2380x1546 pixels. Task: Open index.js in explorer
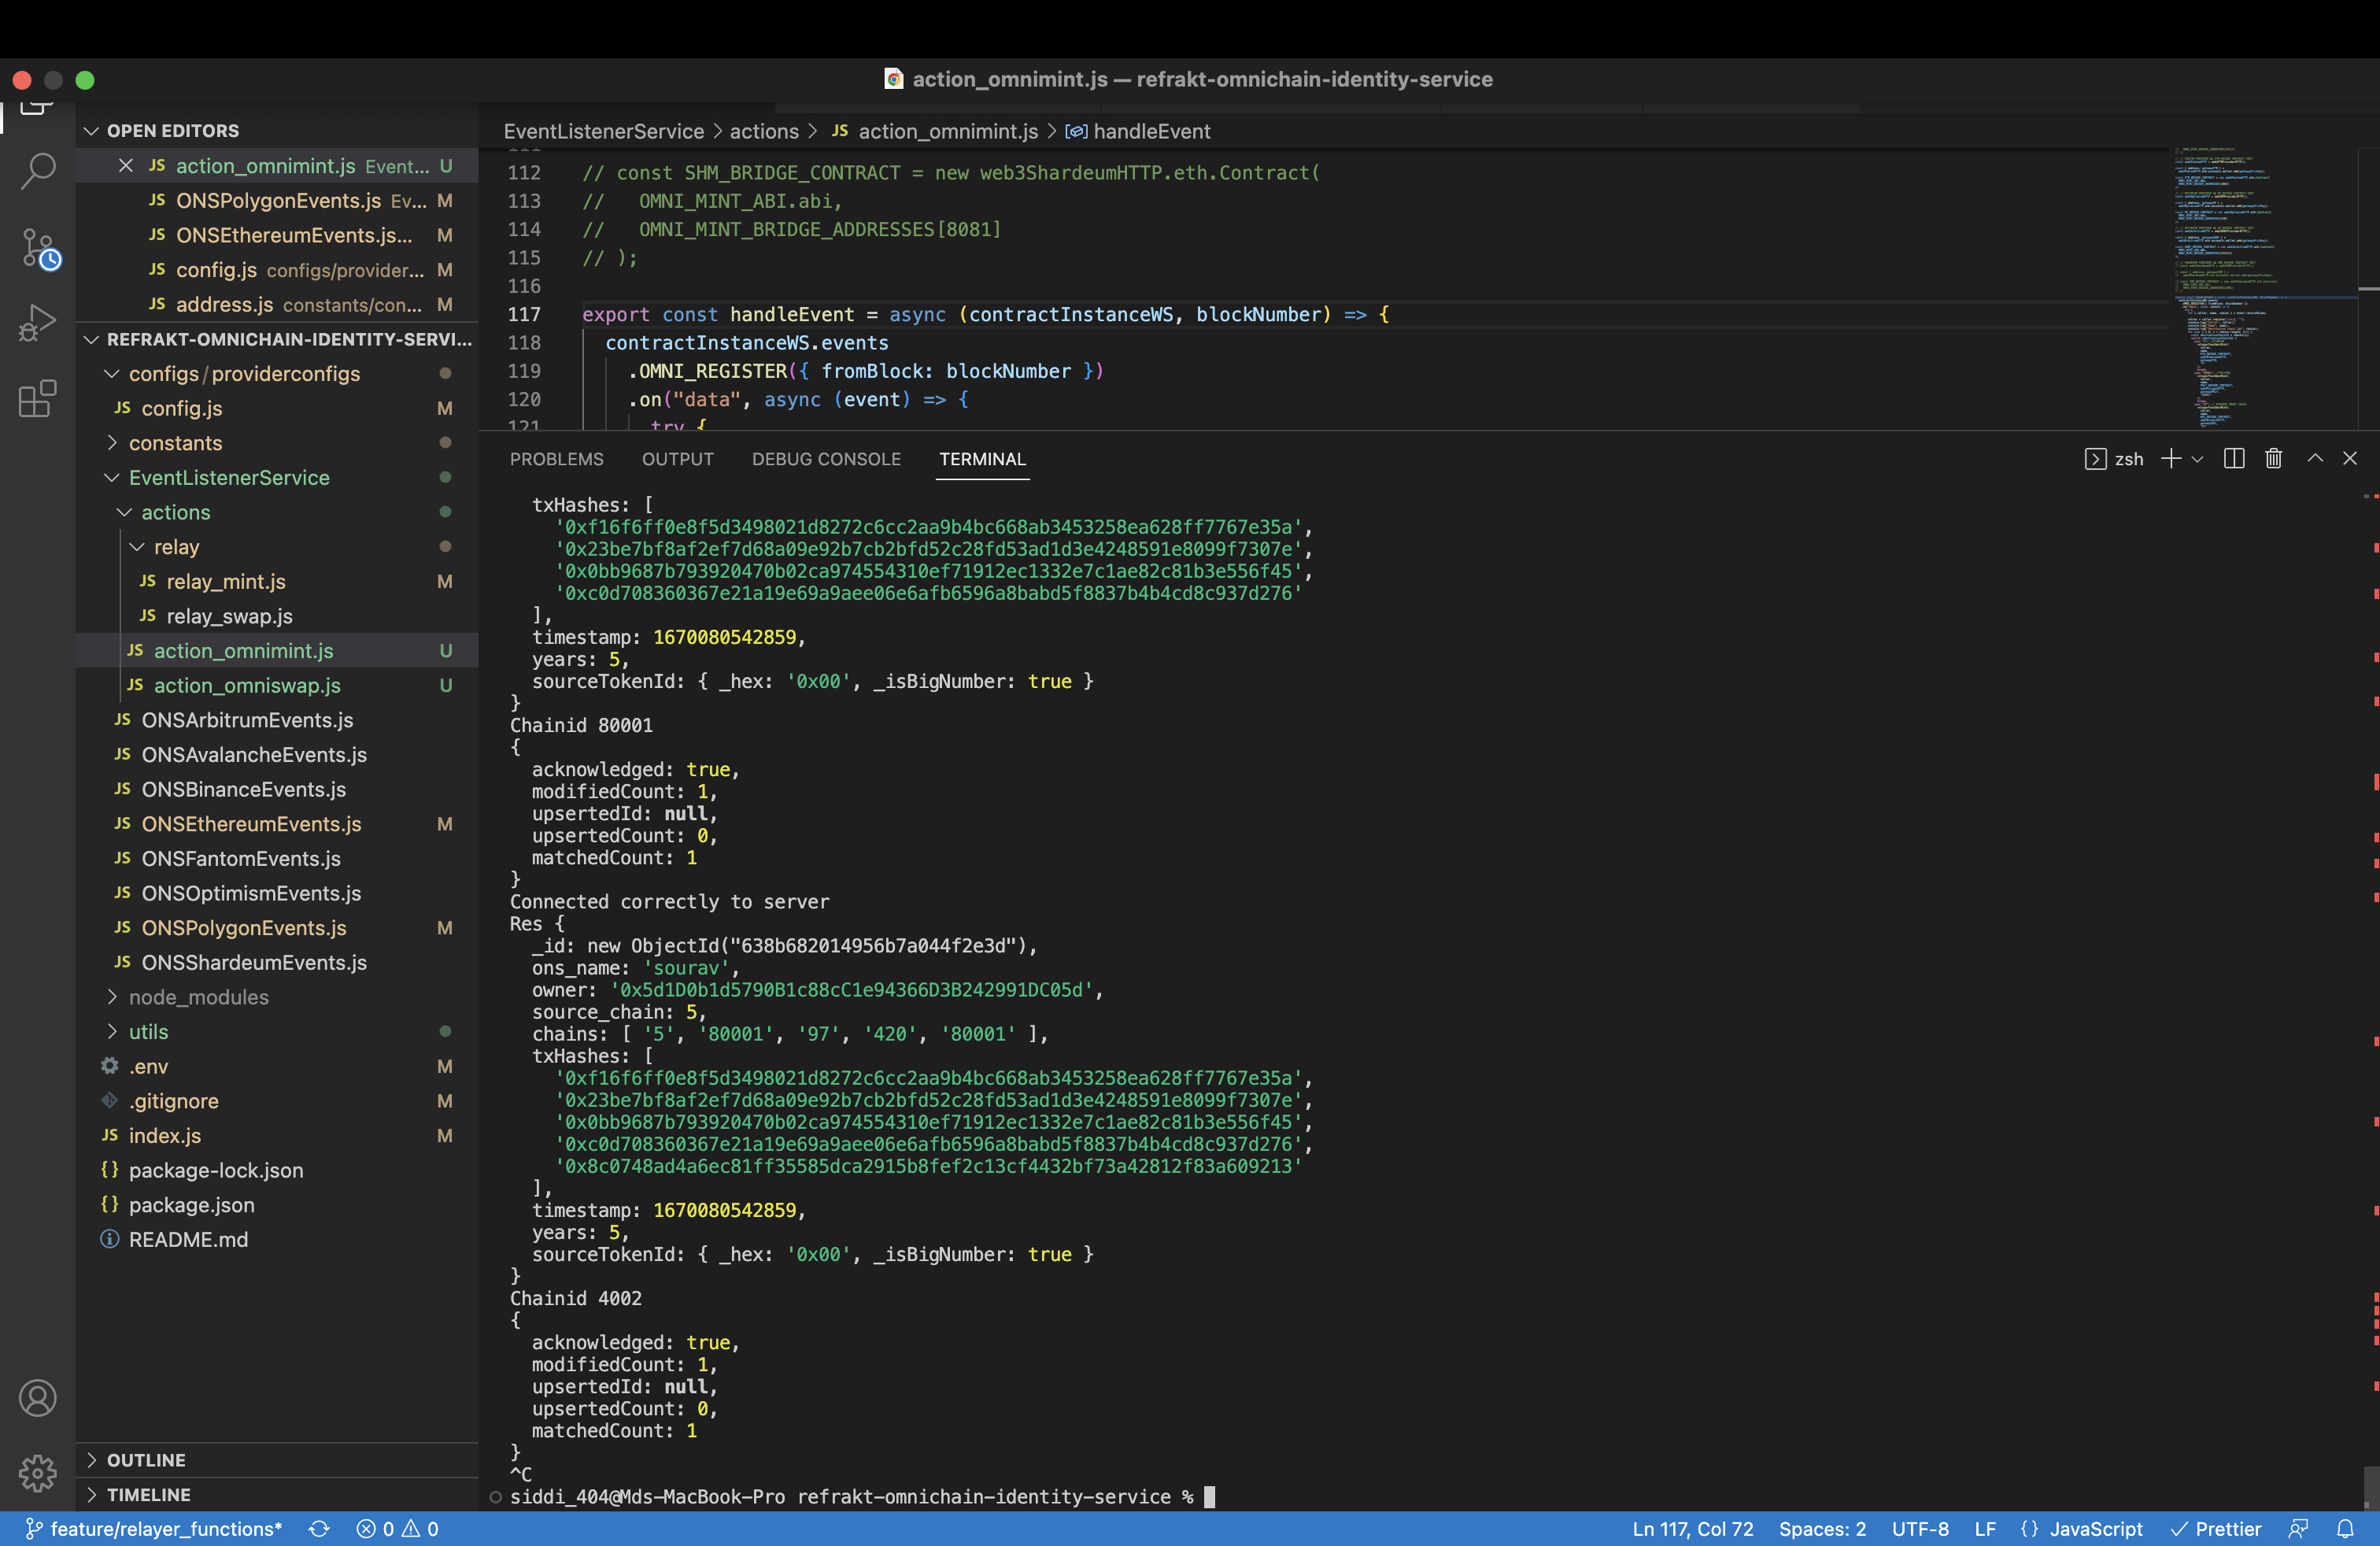click(276, 1136)
